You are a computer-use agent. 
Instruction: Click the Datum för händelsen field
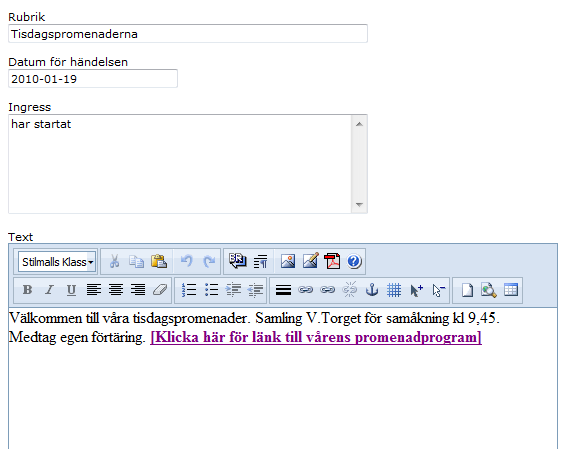[x=93, y=79]
